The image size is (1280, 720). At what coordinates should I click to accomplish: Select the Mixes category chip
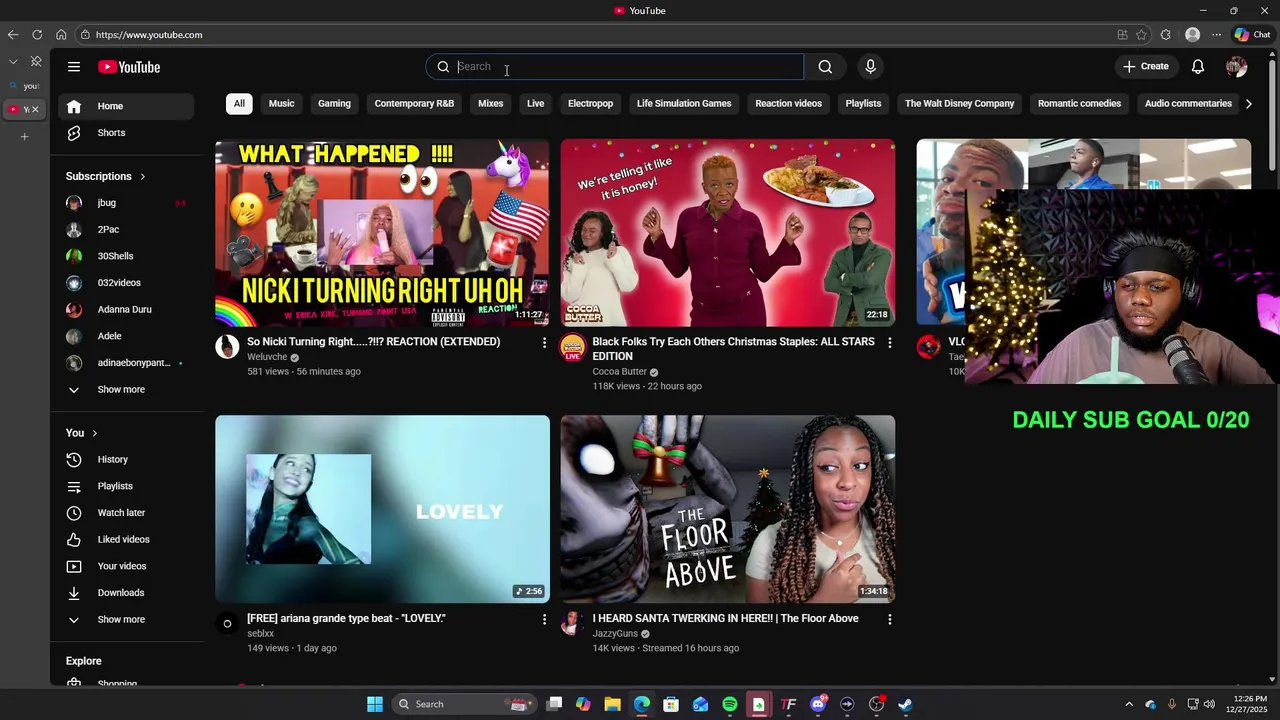(491, 104)
